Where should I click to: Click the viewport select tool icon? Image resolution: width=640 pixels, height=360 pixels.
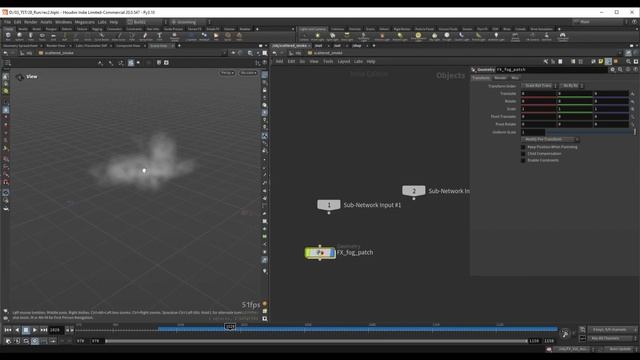6,76
